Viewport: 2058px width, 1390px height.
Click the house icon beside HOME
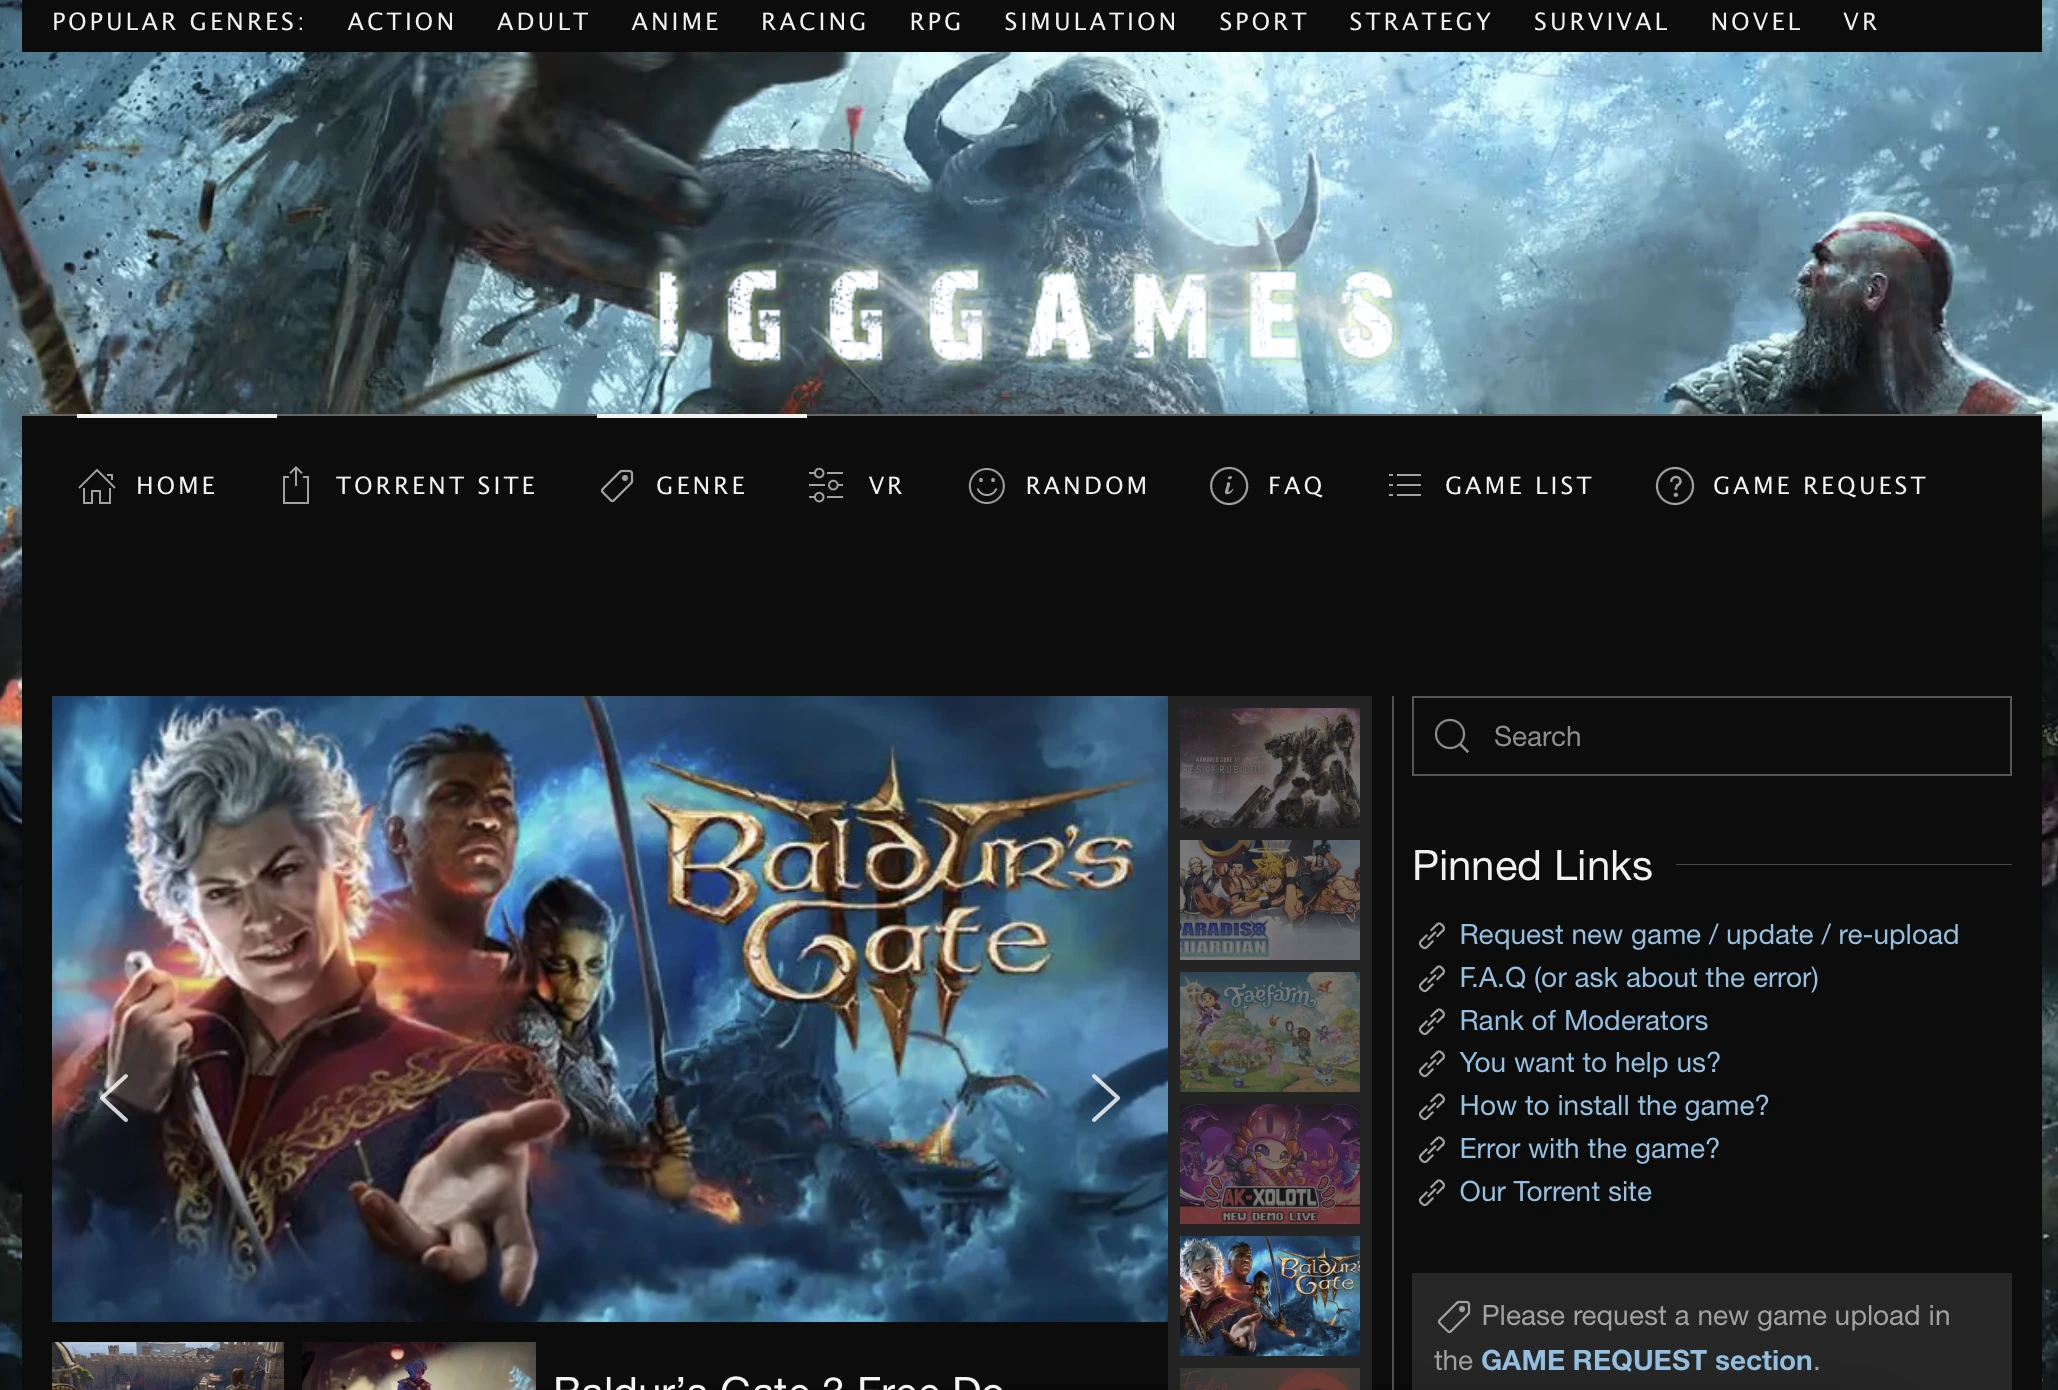(x=97, y=486)
